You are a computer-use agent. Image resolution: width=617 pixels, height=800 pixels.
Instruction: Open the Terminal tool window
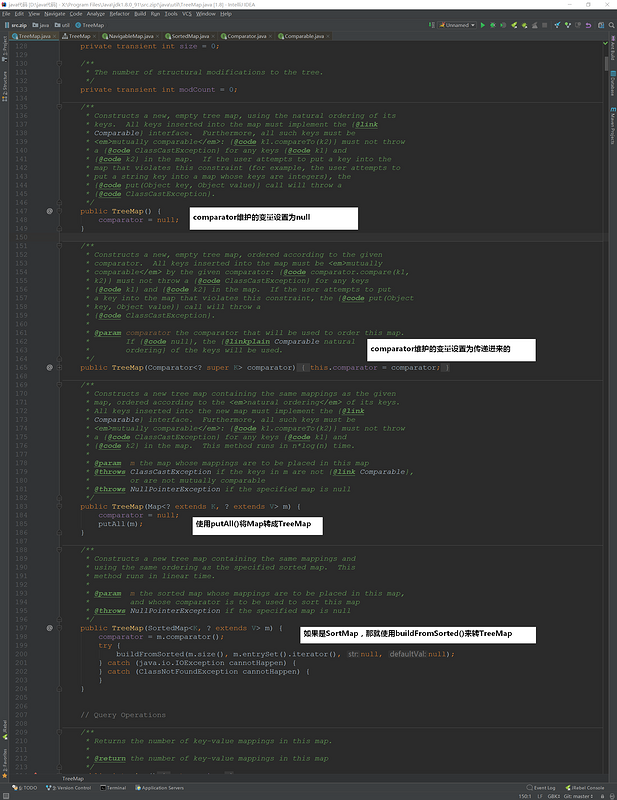113,788
